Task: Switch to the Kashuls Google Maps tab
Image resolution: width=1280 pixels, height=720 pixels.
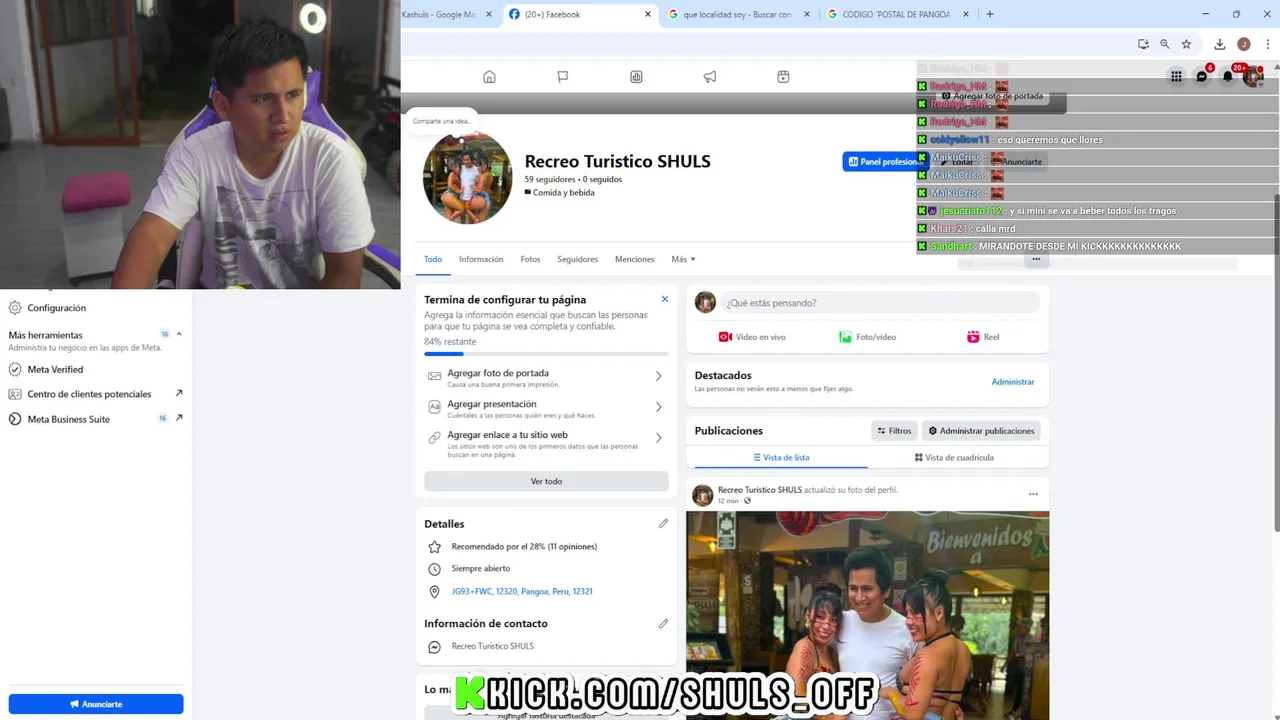Action: (440, 14)
